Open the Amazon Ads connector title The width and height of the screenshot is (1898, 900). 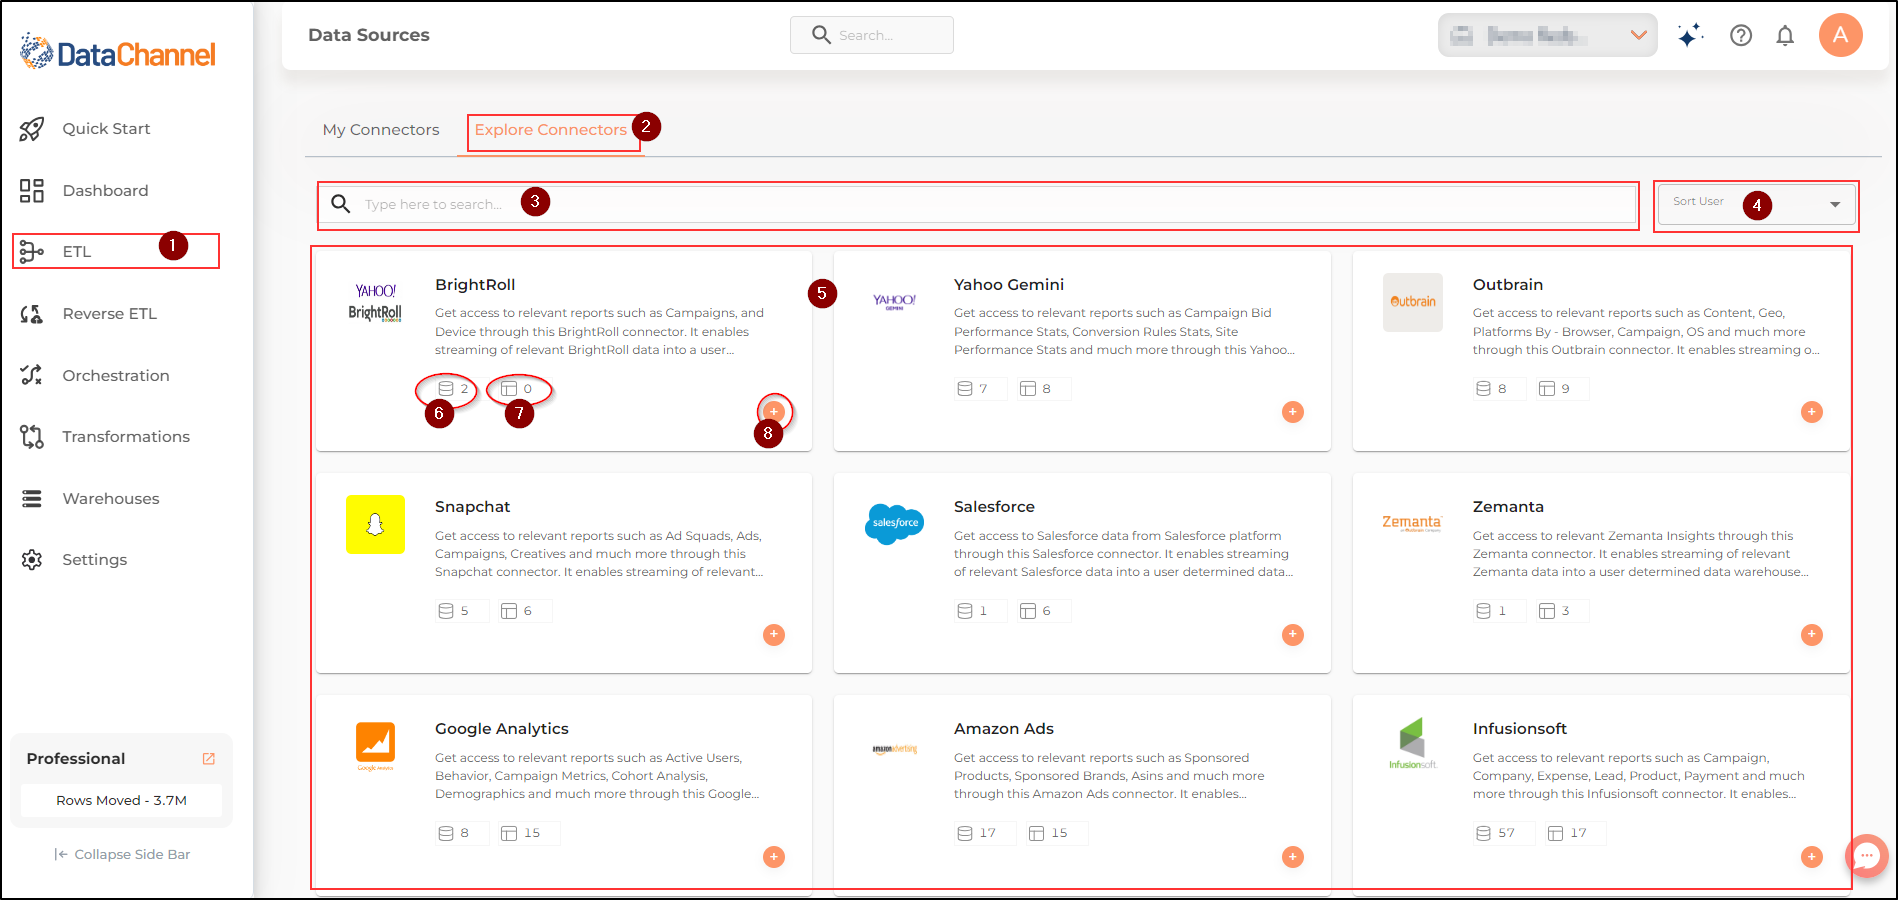[1003, 729]
